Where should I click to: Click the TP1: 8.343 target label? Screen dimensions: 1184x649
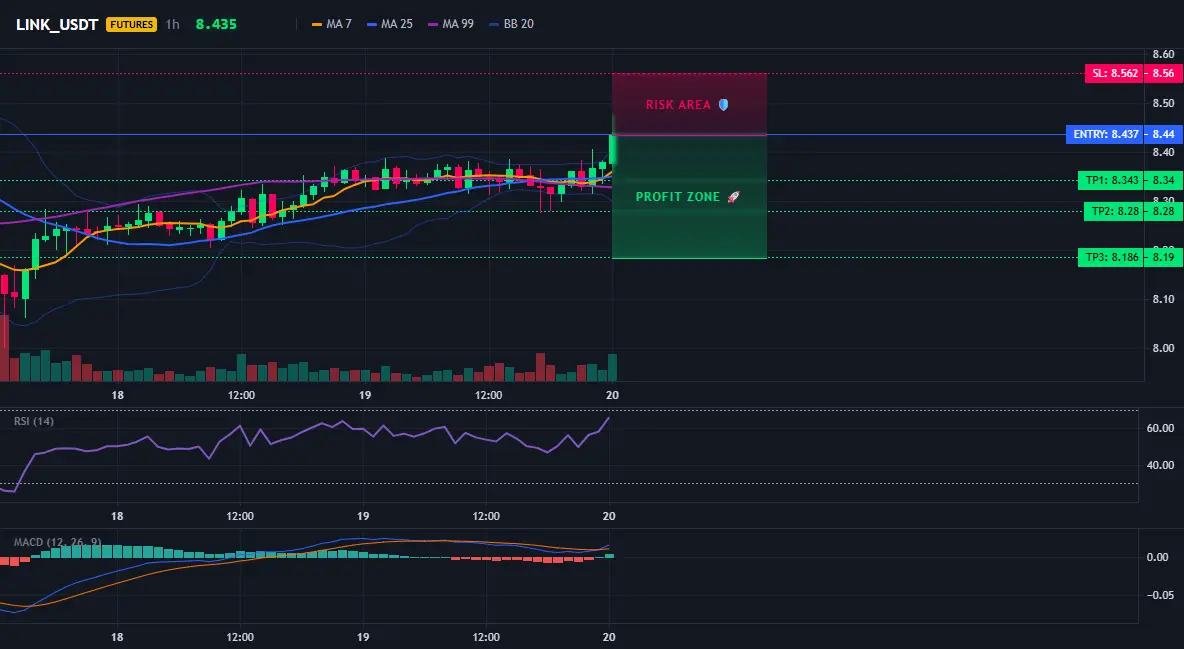1109,180
